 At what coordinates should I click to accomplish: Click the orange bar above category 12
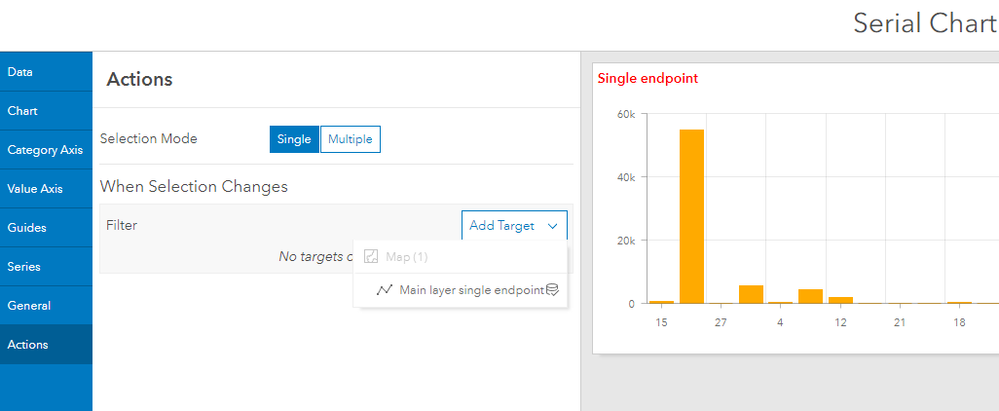(840, 300)
